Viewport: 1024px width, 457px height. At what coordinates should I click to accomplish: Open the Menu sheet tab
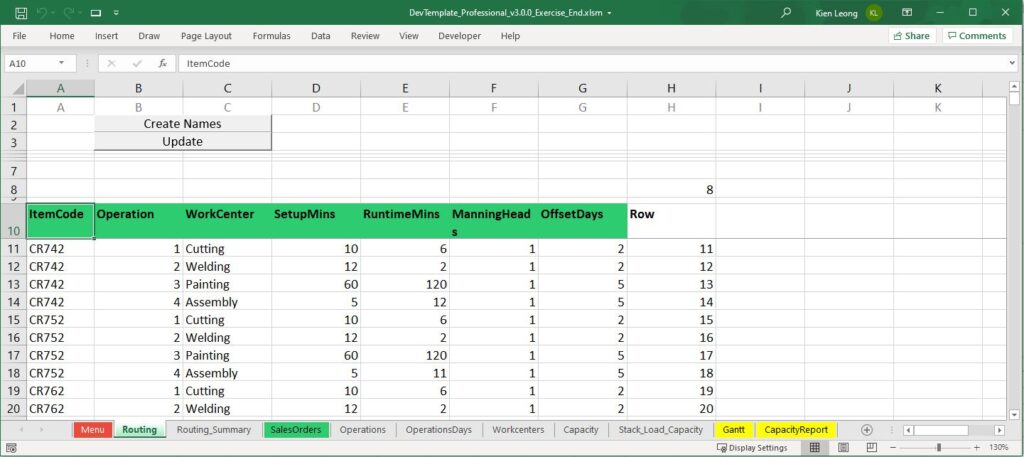tap(93, 430)
